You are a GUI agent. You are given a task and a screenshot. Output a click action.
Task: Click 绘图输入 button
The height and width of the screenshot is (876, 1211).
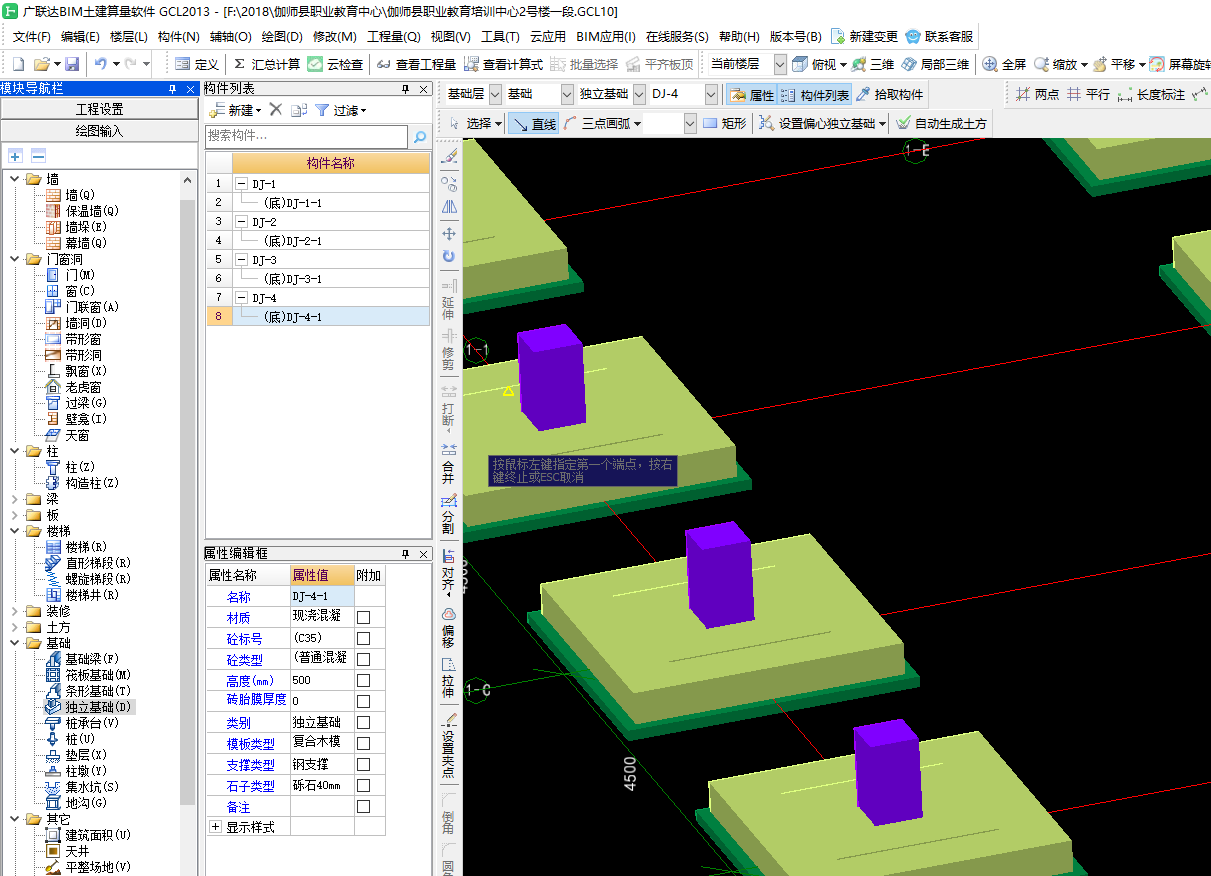tap(100, 131)
